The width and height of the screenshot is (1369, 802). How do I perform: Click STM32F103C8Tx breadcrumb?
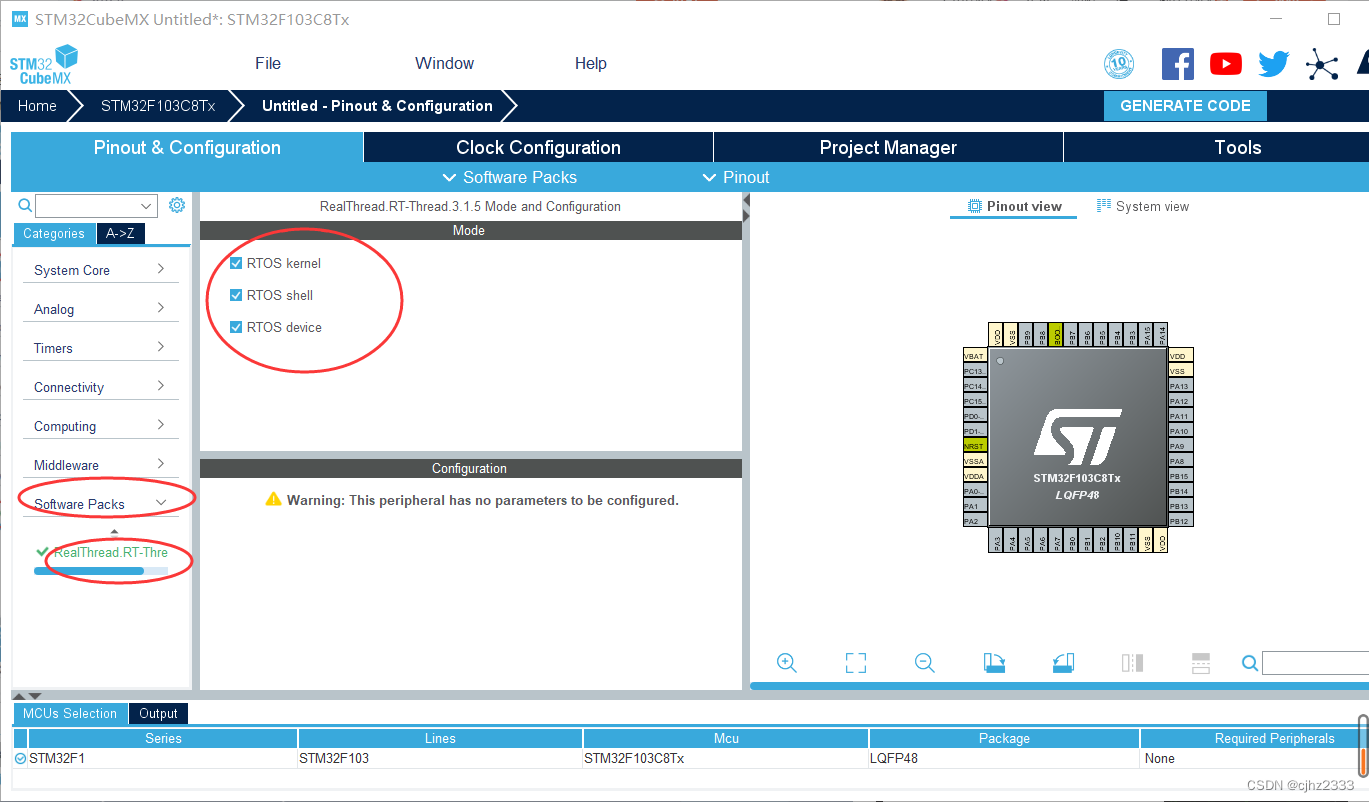(158, 106)
